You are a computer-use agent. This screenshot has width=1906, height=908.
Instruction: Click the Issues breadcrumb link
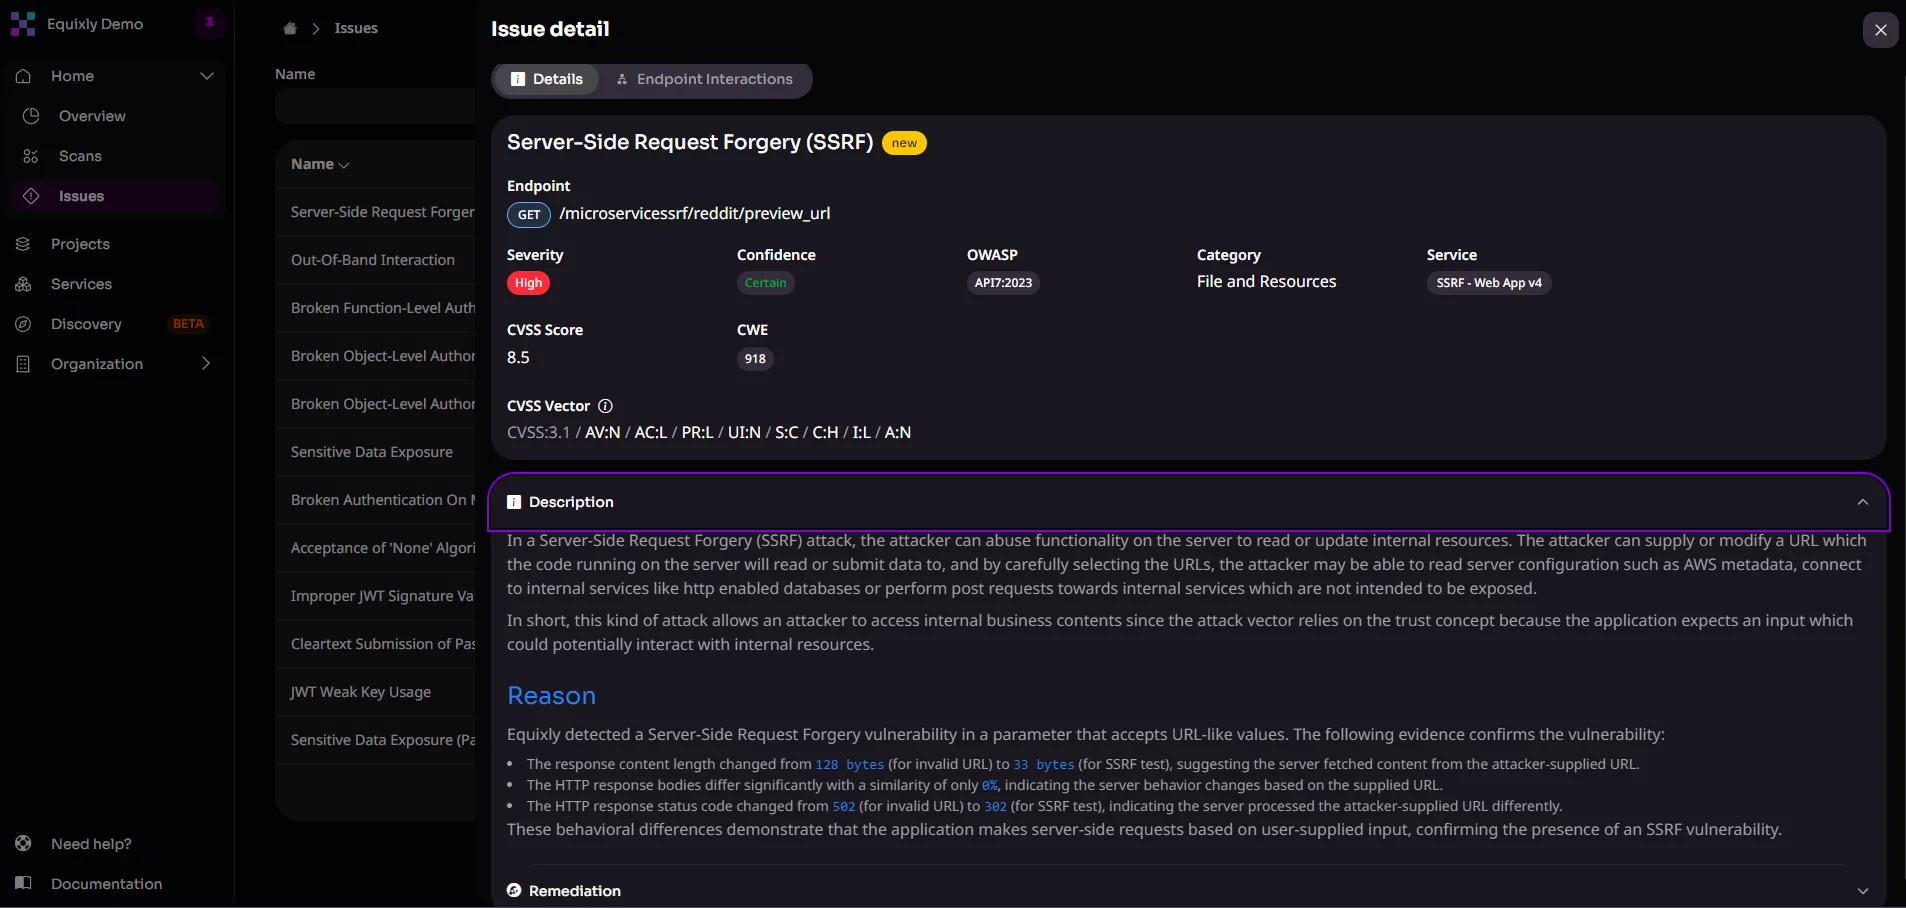355,28
